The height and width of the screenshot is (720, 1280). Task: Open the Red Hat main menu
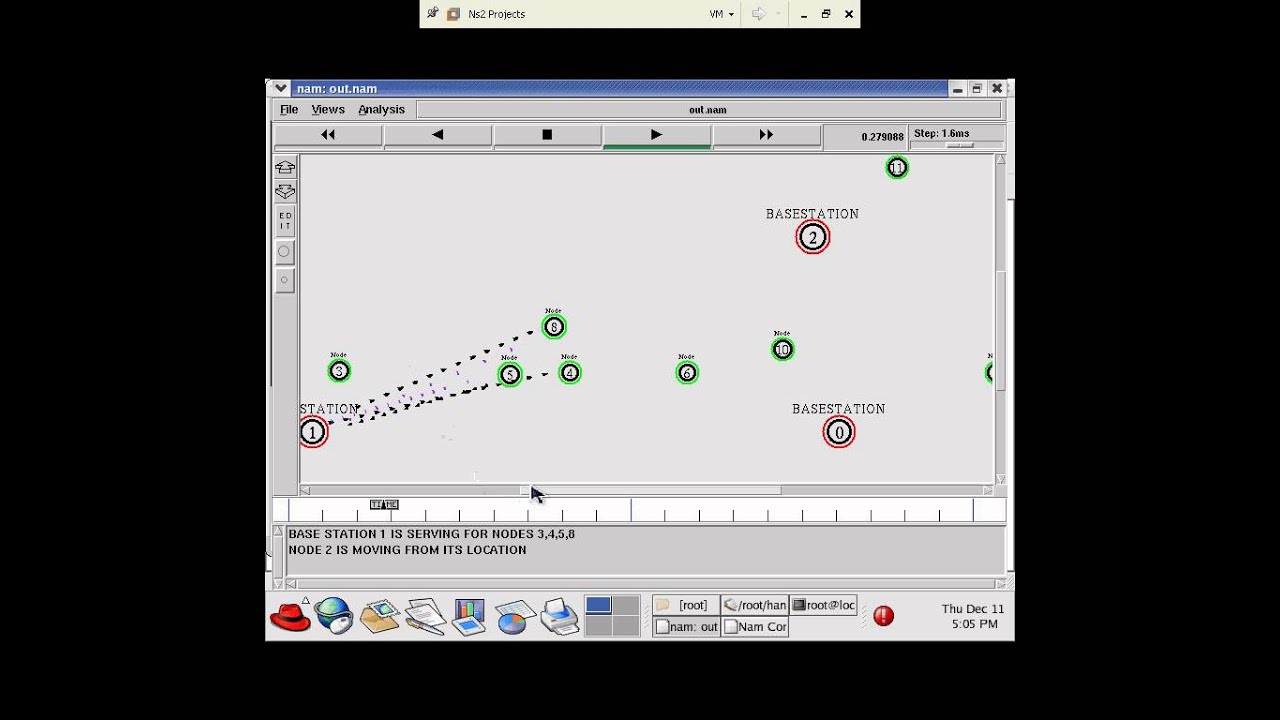tap(291, 616)
